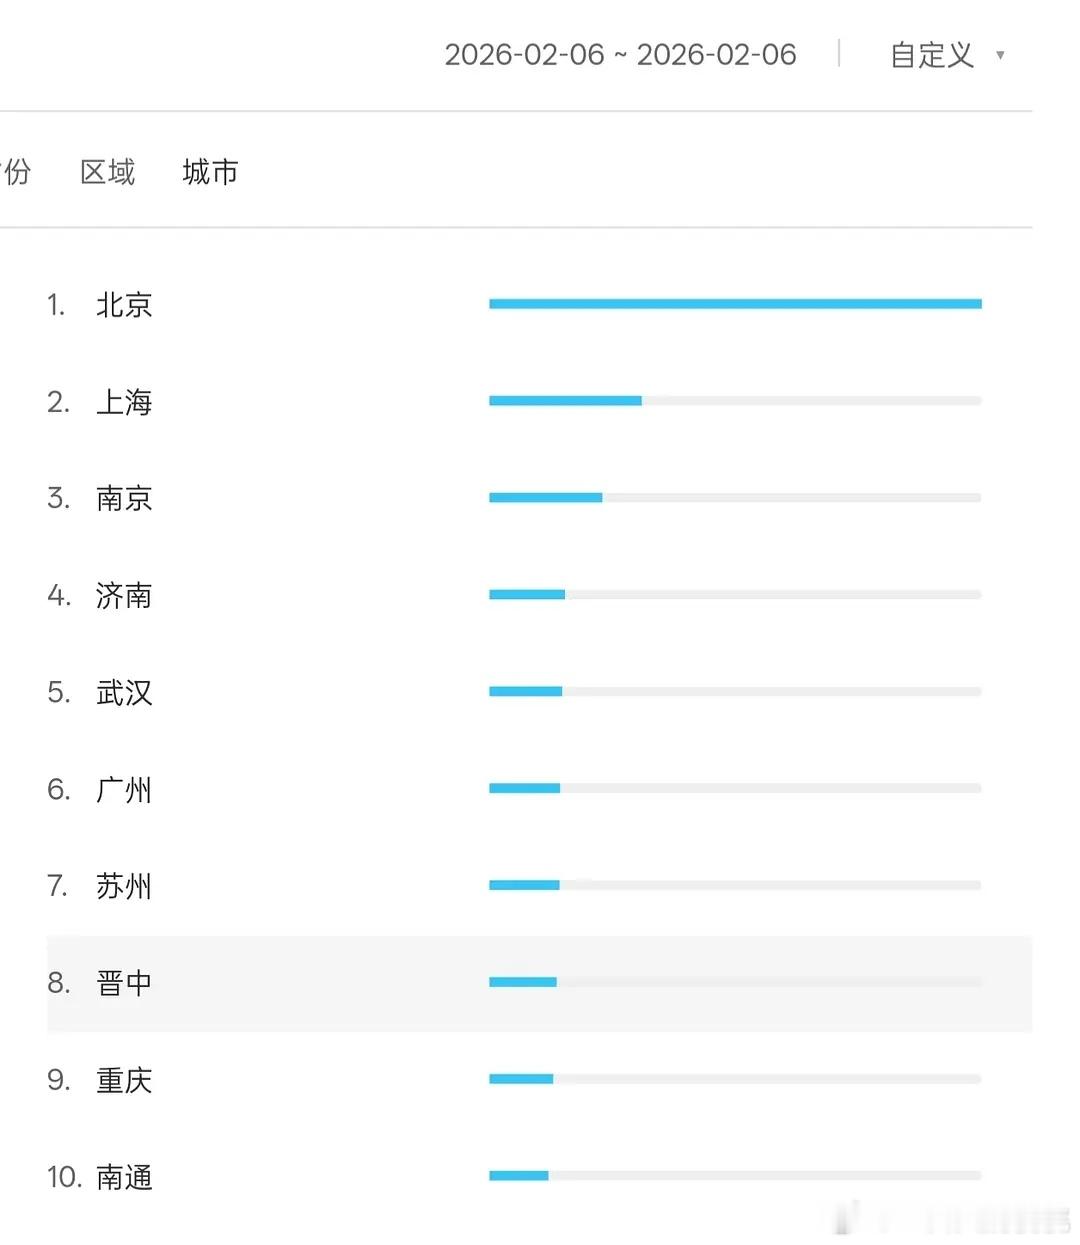Image resolution: width=1080 pixels, height=1245 pixels.
Task: Click the date range 2026-02-06 ~ 2026-02-06
Action: pos(621,55)
